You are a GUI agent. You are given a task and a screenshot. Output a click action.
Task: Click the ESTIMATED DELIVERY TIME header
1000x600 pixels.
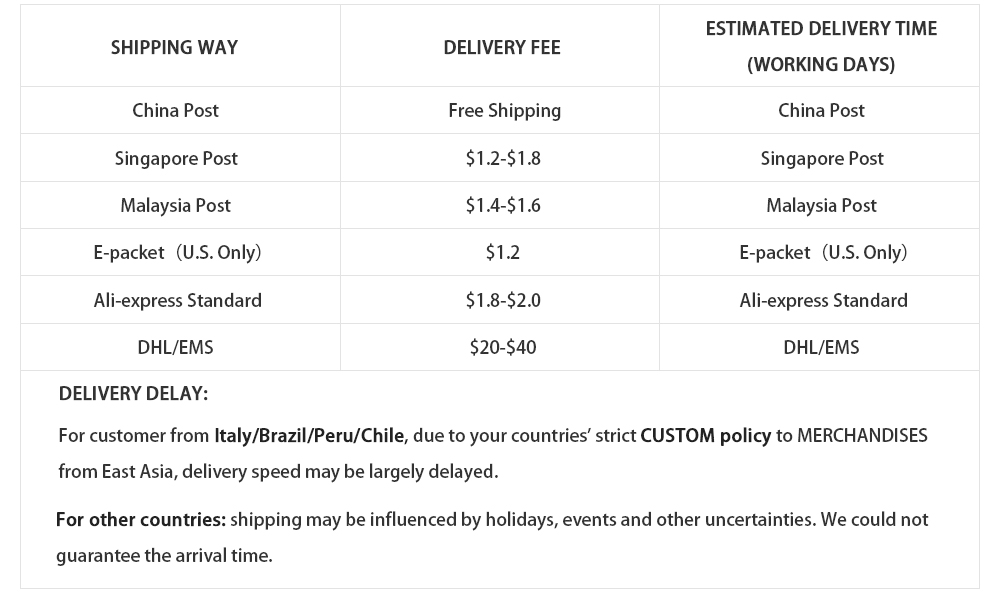pyautogui.click(x=821, y=46)
